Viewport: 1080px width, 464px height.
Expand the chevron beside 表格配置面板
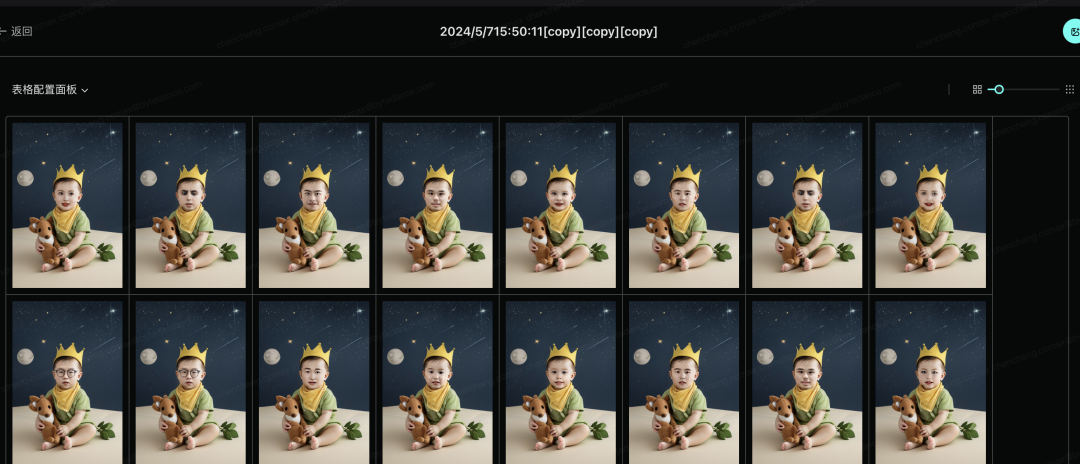(x=85, y=90)
